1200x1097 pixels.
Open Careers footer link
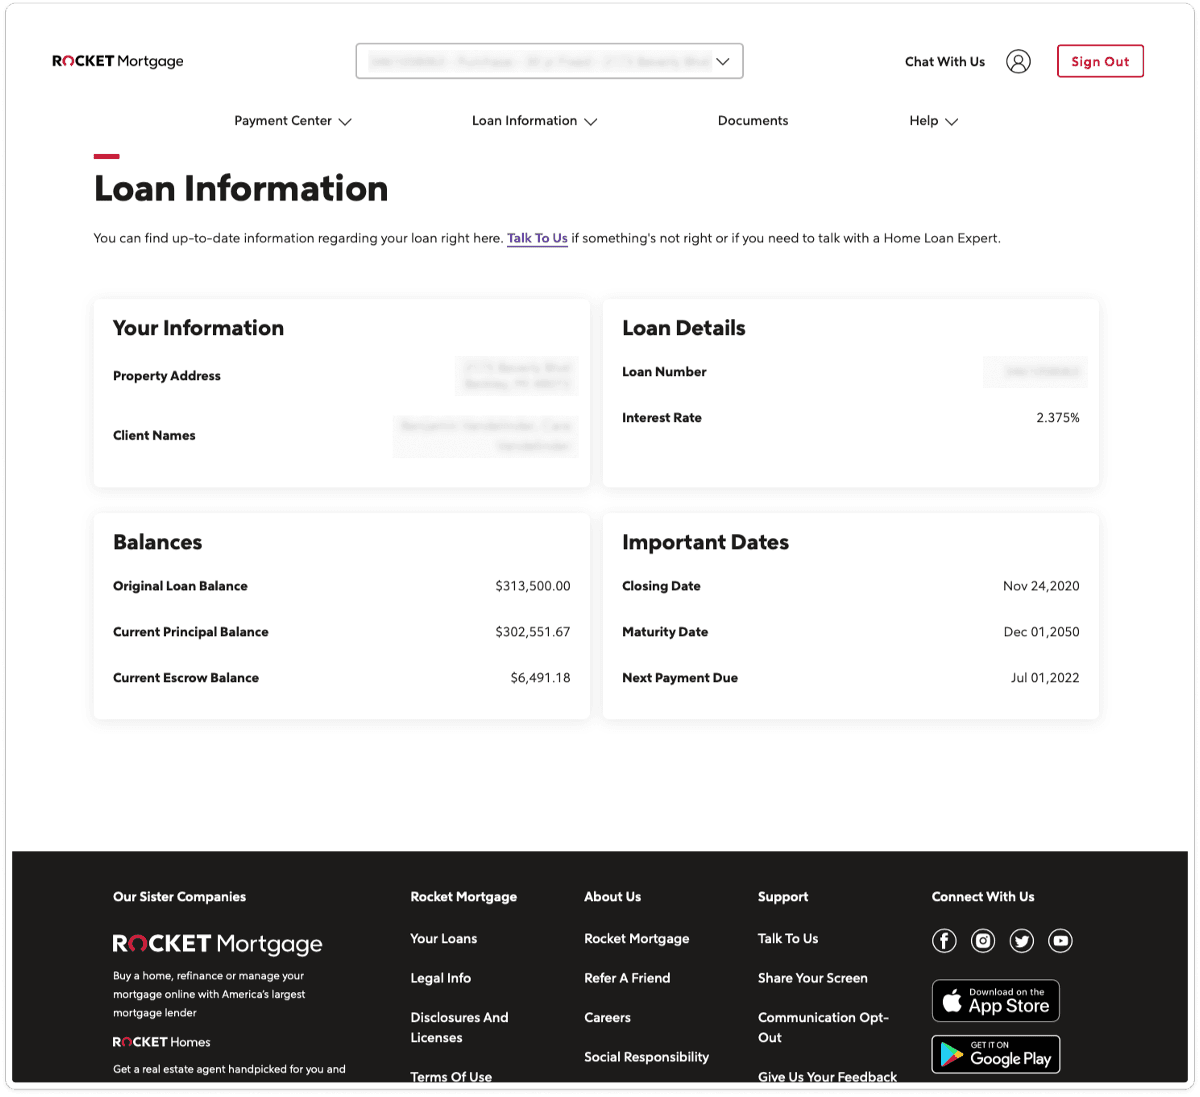[x=607, y=1017]
